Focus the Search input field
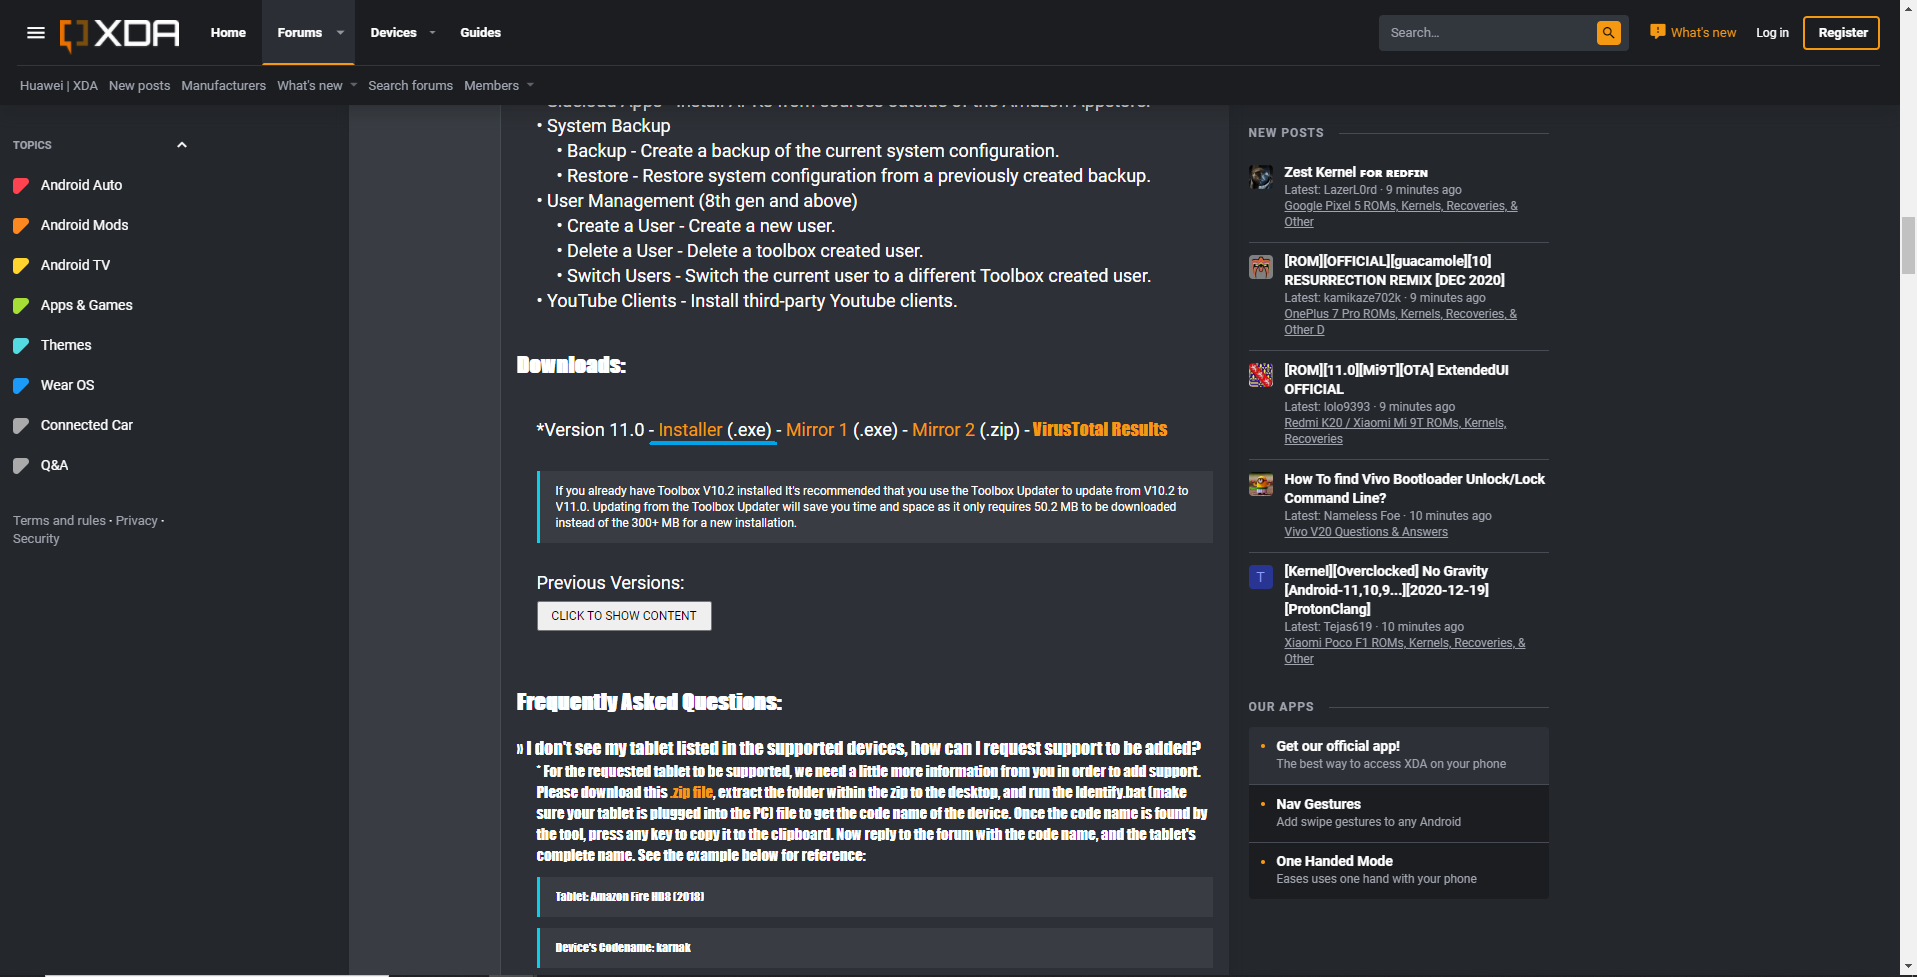The height and width of the screenshot is (977, 1917). [1487, 33]
